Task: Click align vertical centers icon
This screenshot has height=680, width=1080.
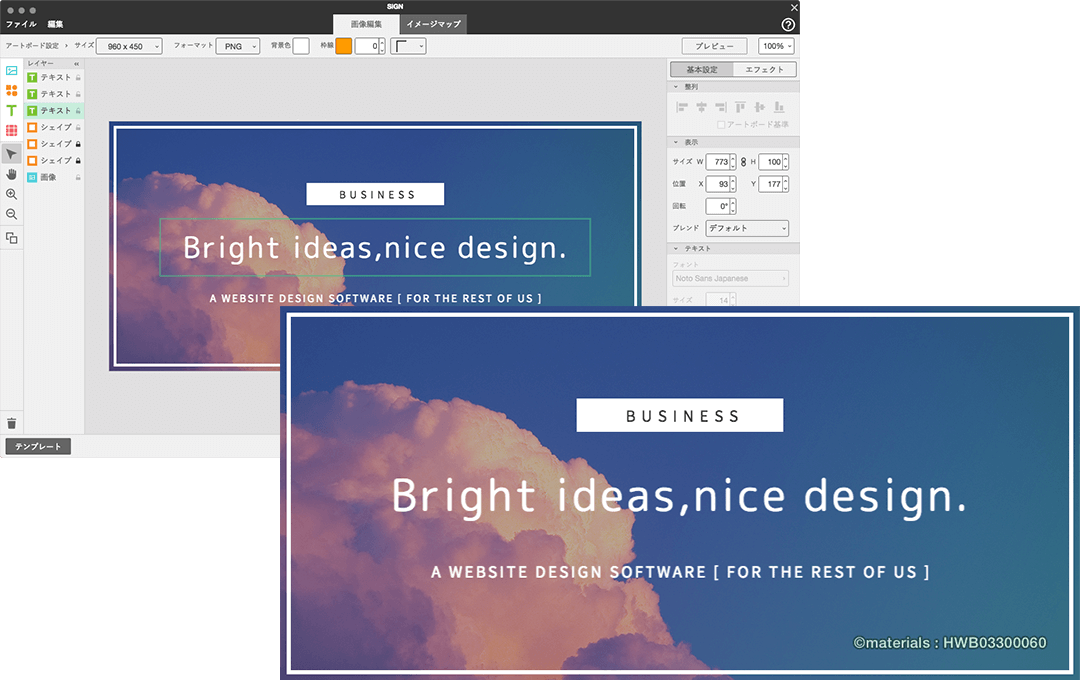Action: (x=759, y=107)
